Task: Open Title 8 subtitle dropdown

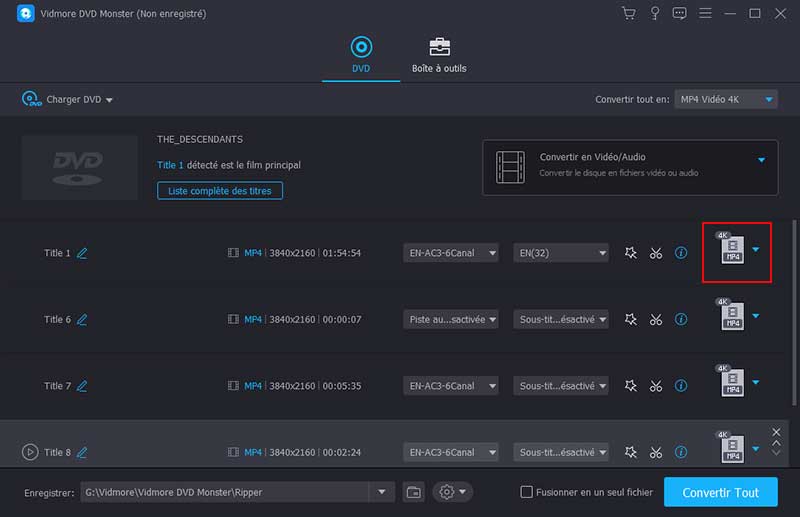Action: pos(561,452)
